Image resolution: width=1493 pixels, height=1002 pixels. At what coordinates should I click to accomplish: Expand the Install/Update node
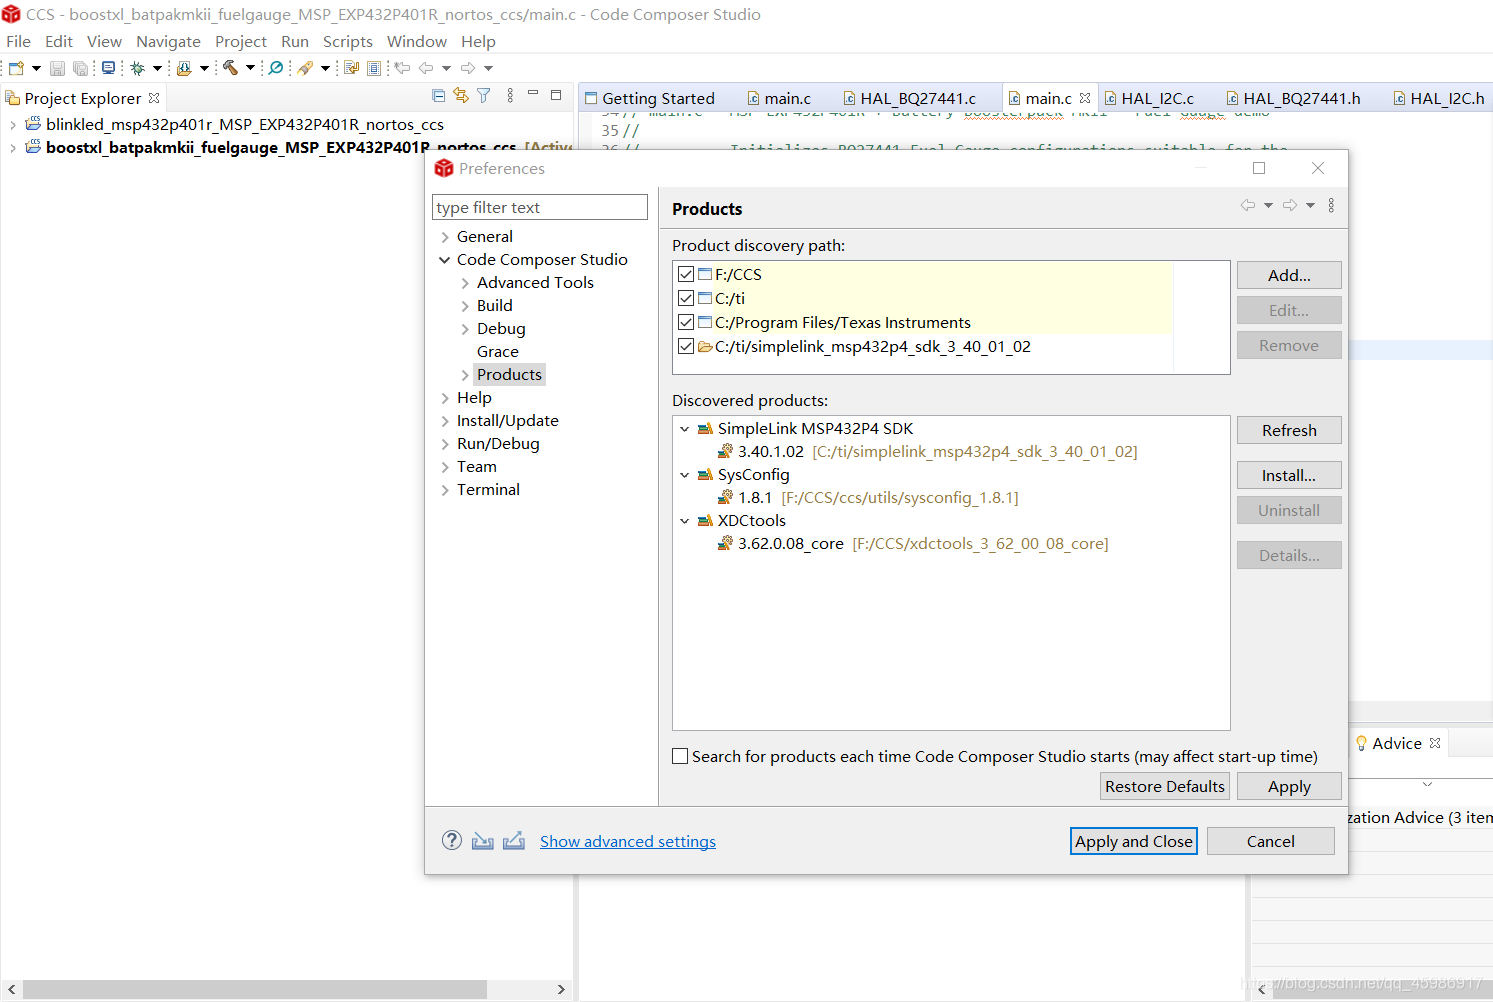445,421
